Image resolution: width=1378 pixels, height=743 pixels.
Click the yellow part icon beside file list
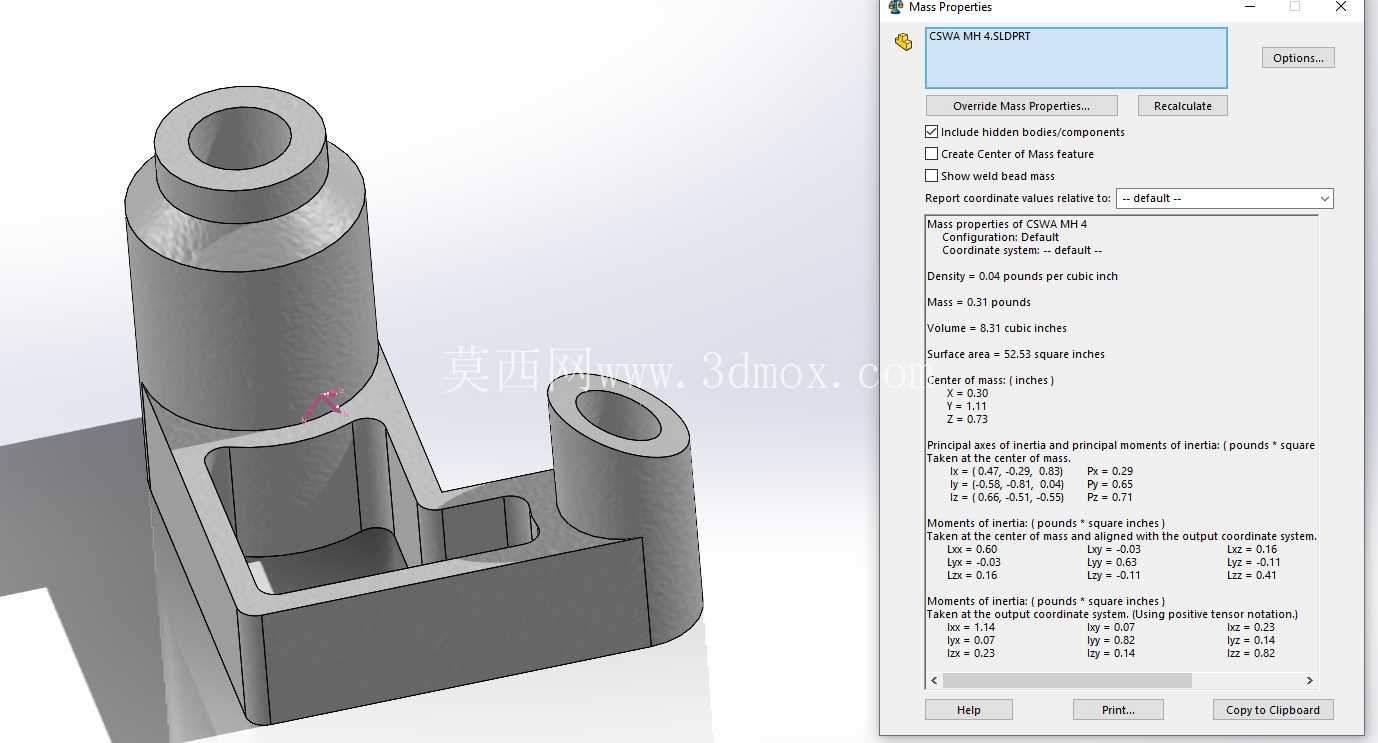pyautogui.click(x=904, y=42)
